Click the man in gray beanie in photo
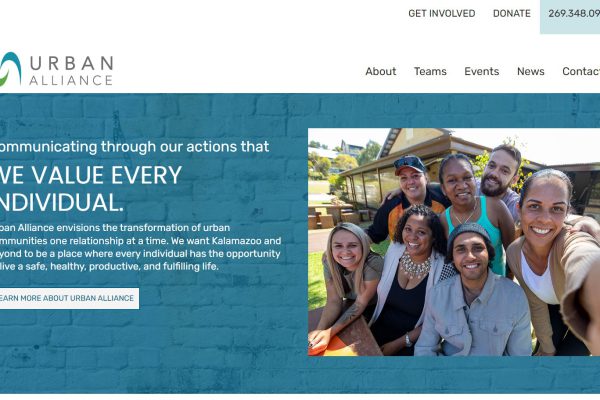 [x=474, y=291]
